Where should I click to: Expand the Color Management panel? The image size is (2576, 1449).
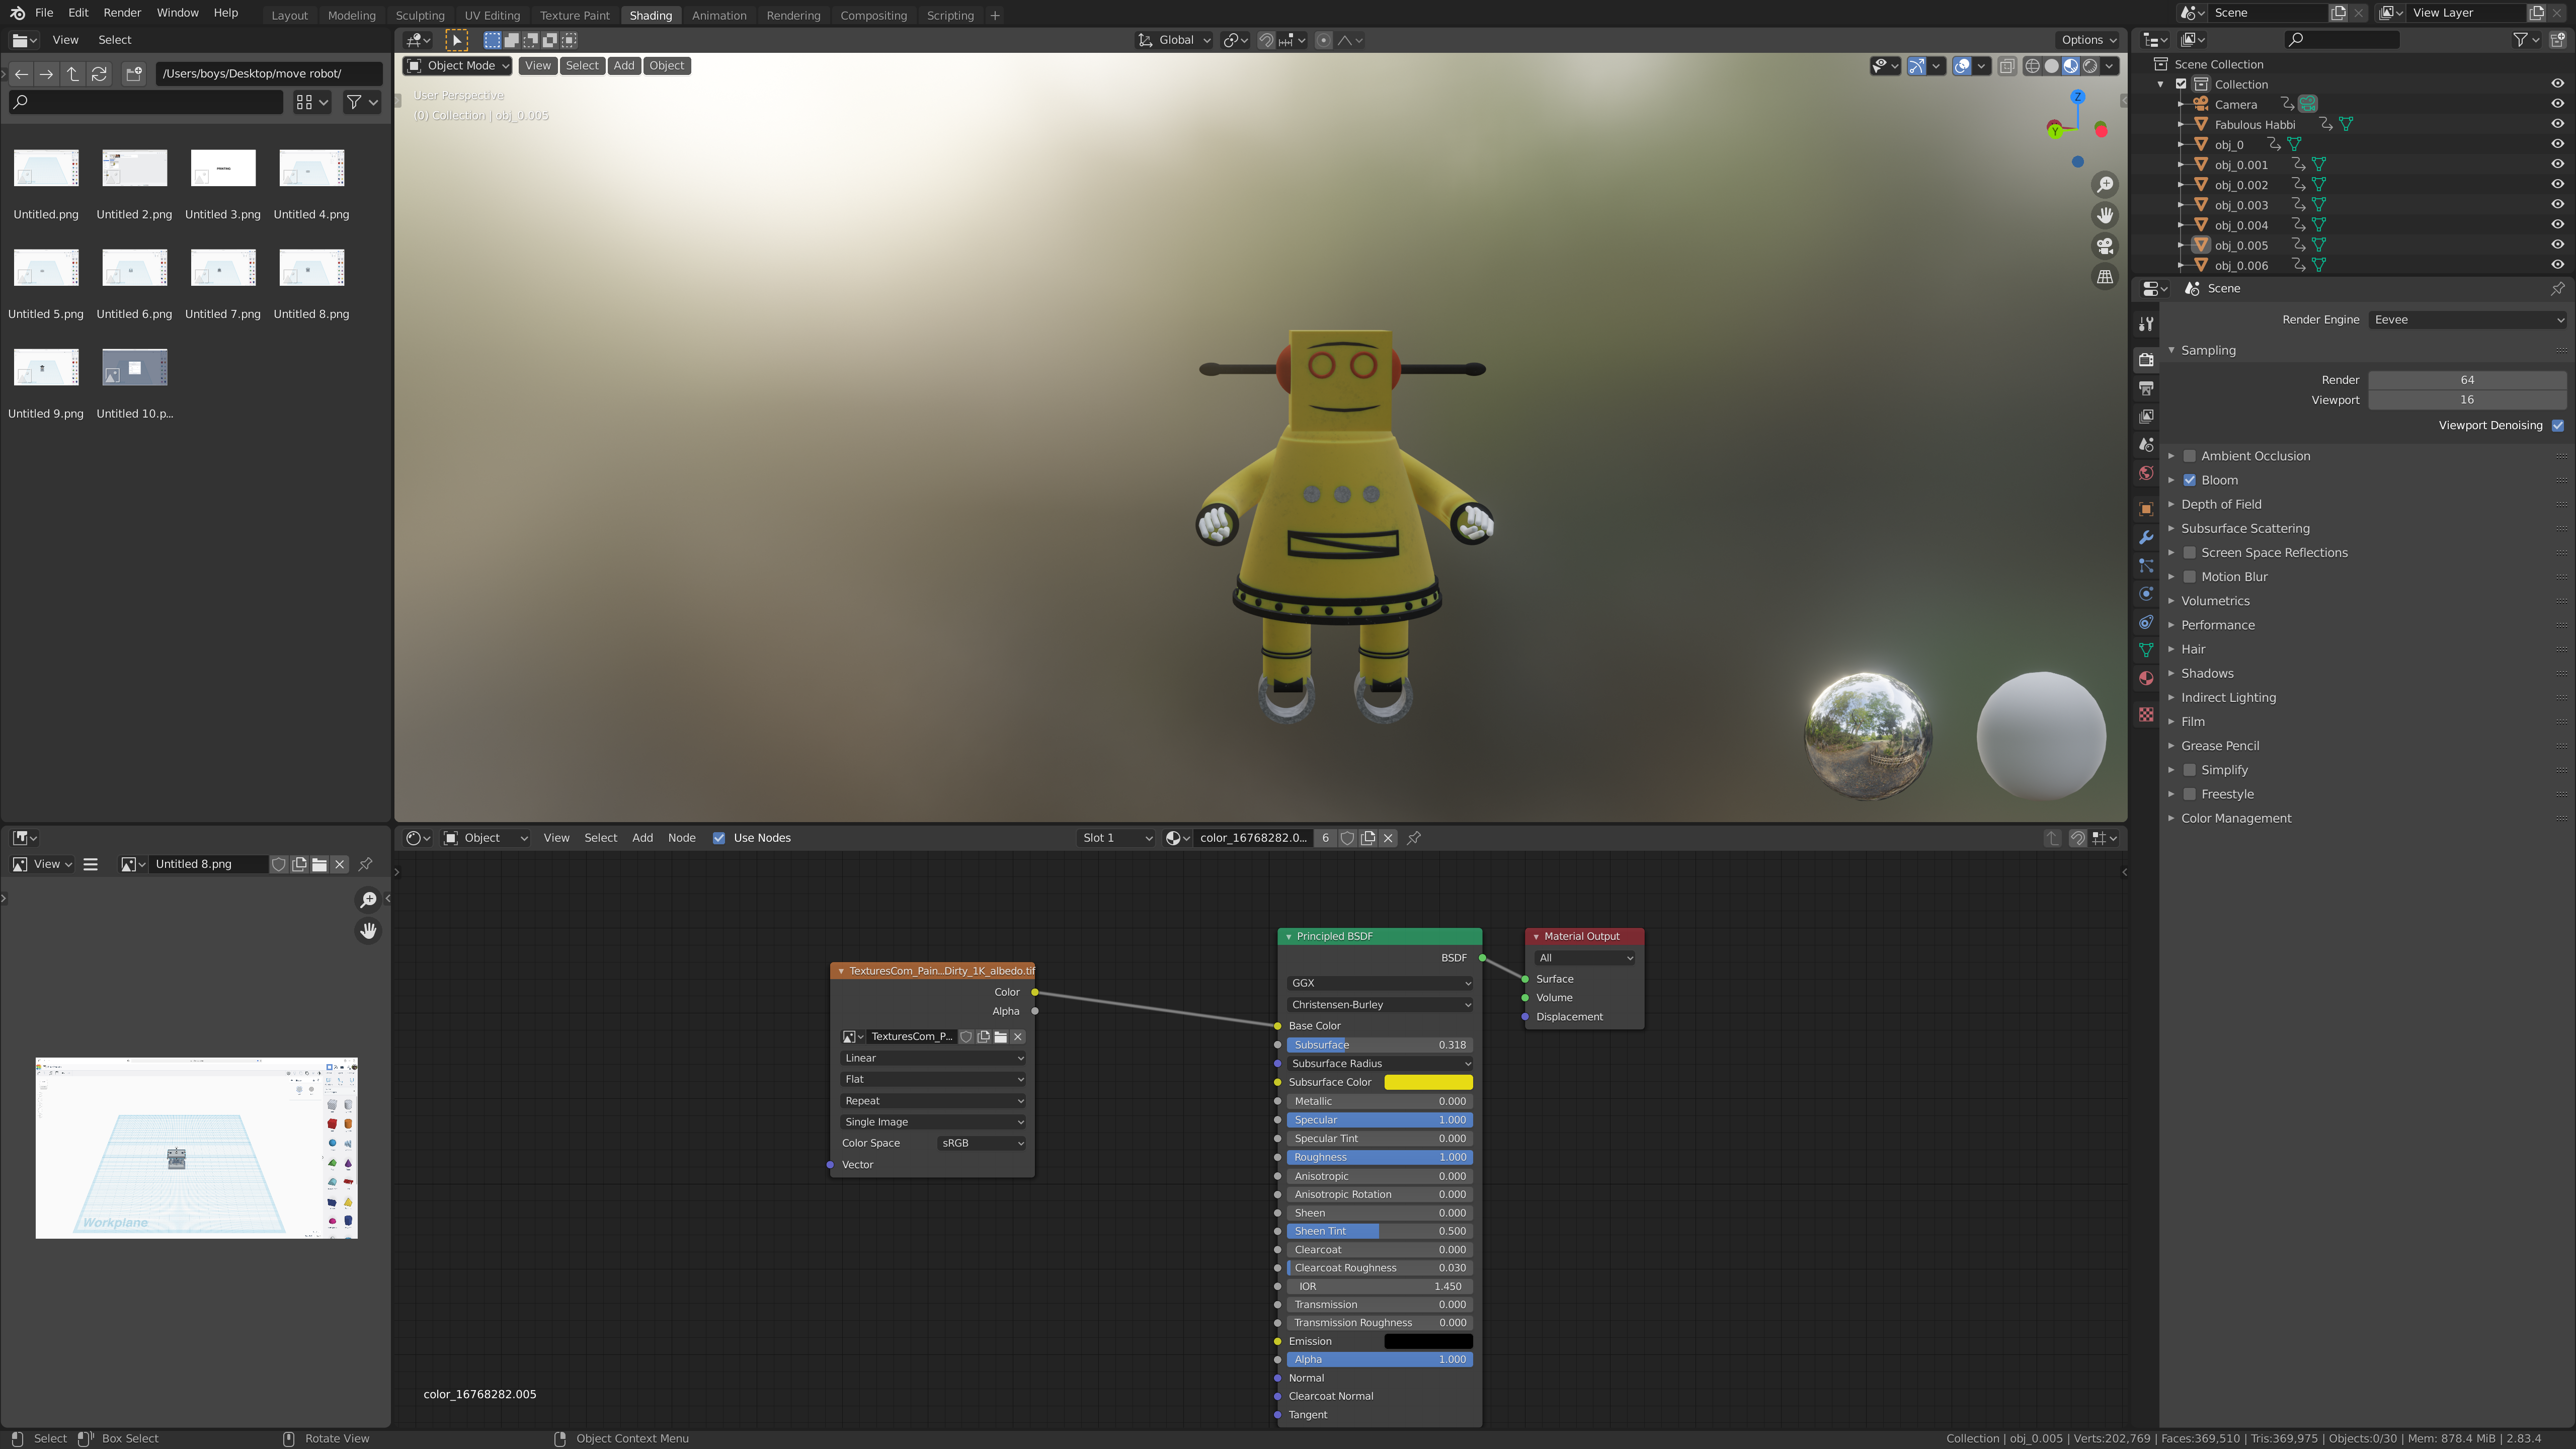[x=2236, y=818]
